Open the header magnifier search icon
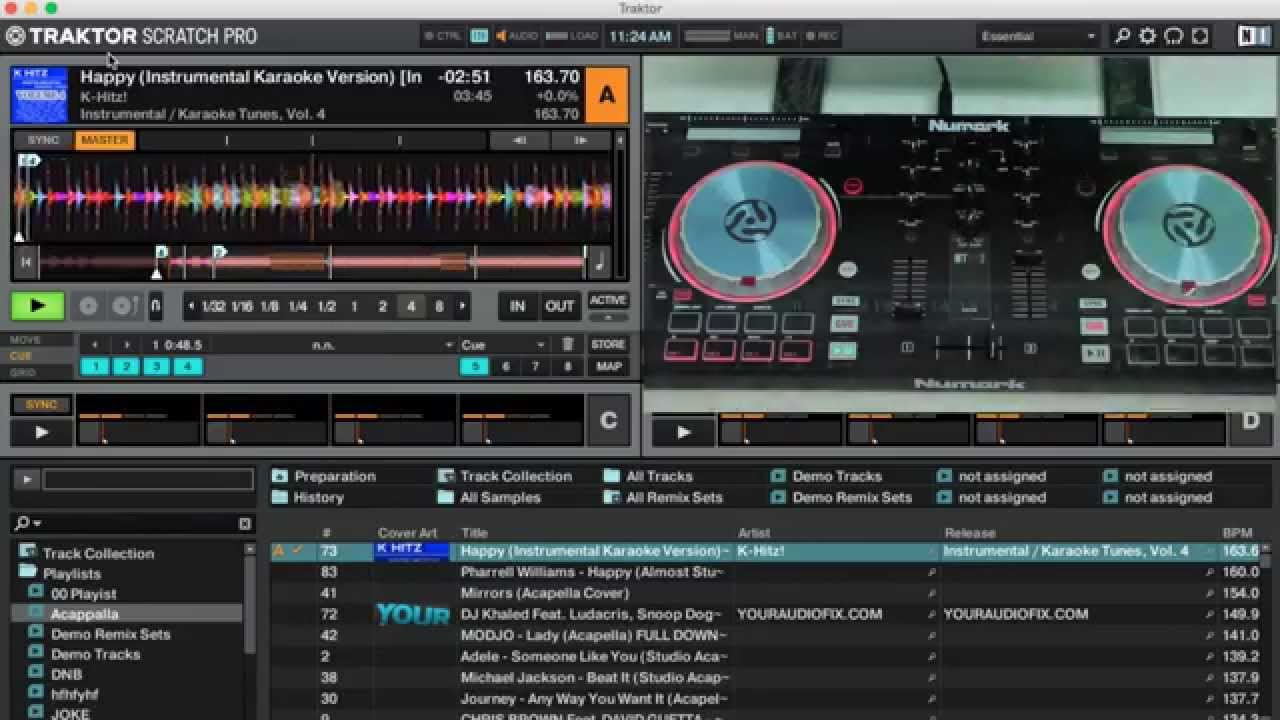This screenshot has height=720, width=1280. coord(1122,36)
